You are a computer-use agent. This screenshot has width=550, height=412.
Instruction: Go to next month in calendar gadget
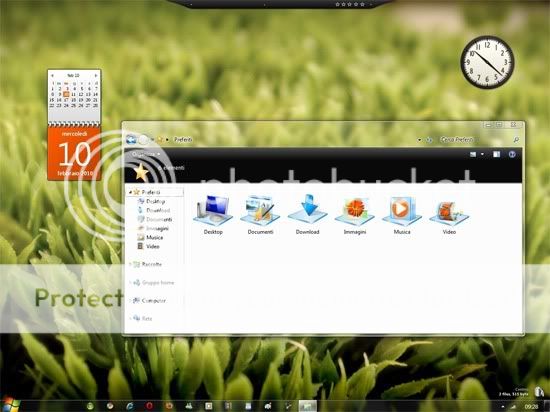click(x=95, y=75)
